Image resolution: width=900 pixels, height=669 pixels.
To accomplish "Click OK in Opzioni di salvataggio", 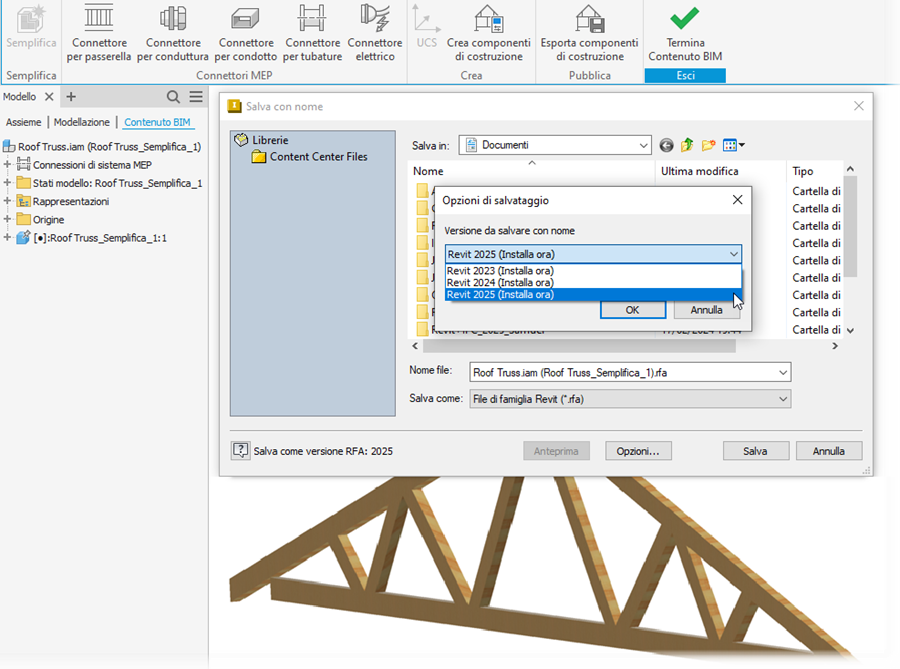I will coord(633,310).
